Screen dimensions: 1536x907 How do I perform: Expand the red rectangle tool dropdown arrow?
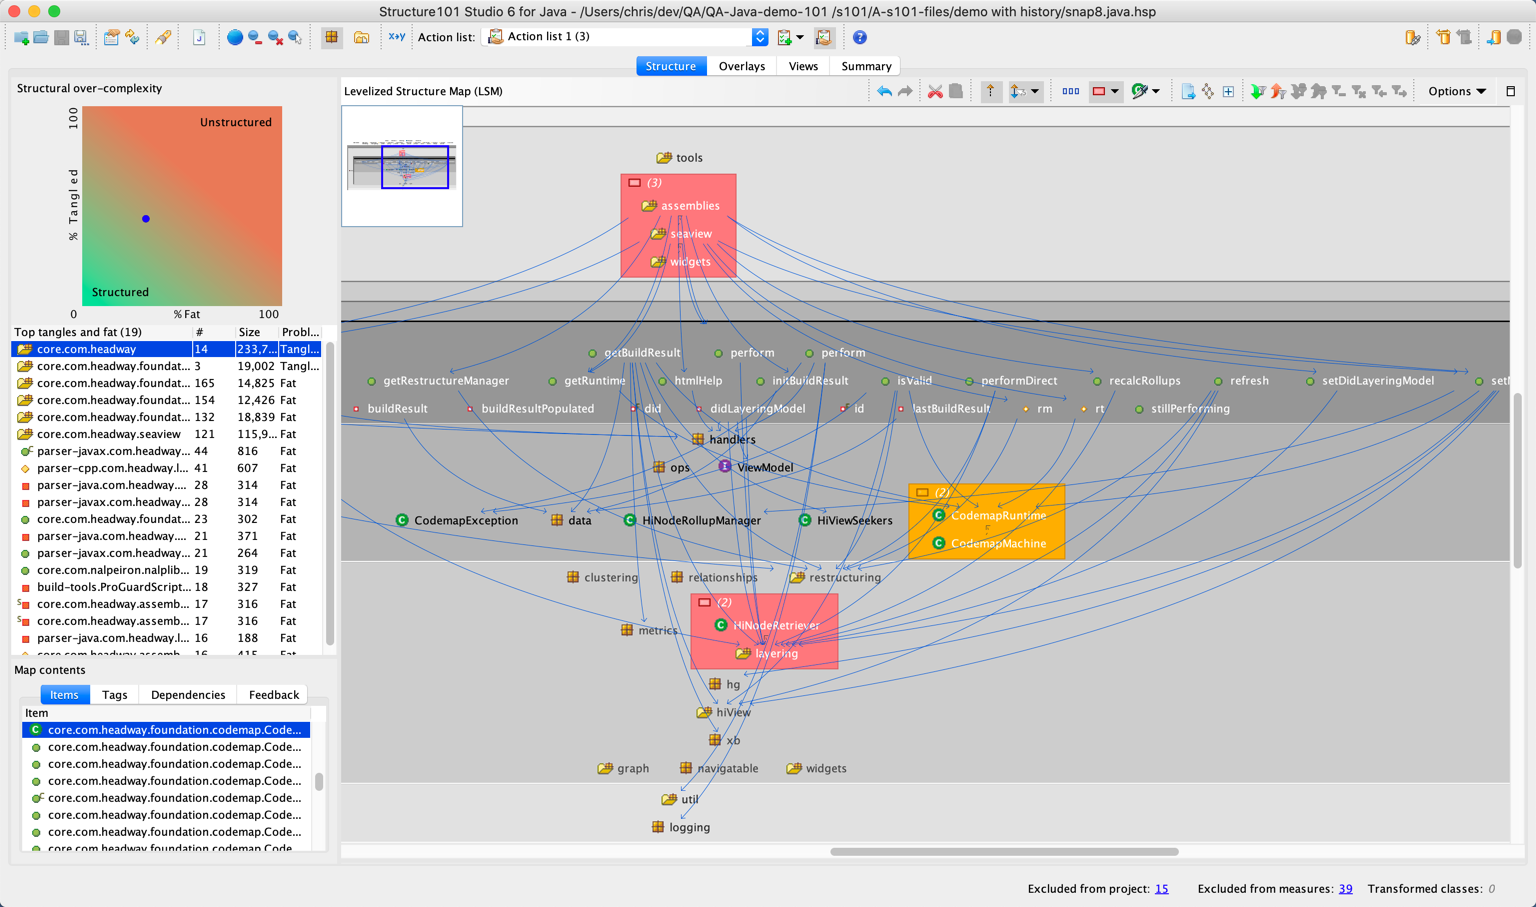1115,91
